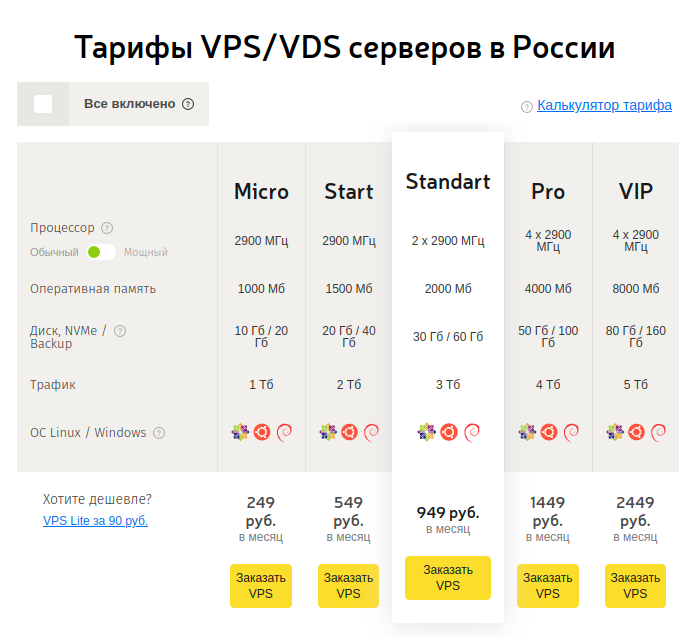696x637 pixels.
Task: Click the "949 руб." Standart price
Action: click(x=448, y=513)
